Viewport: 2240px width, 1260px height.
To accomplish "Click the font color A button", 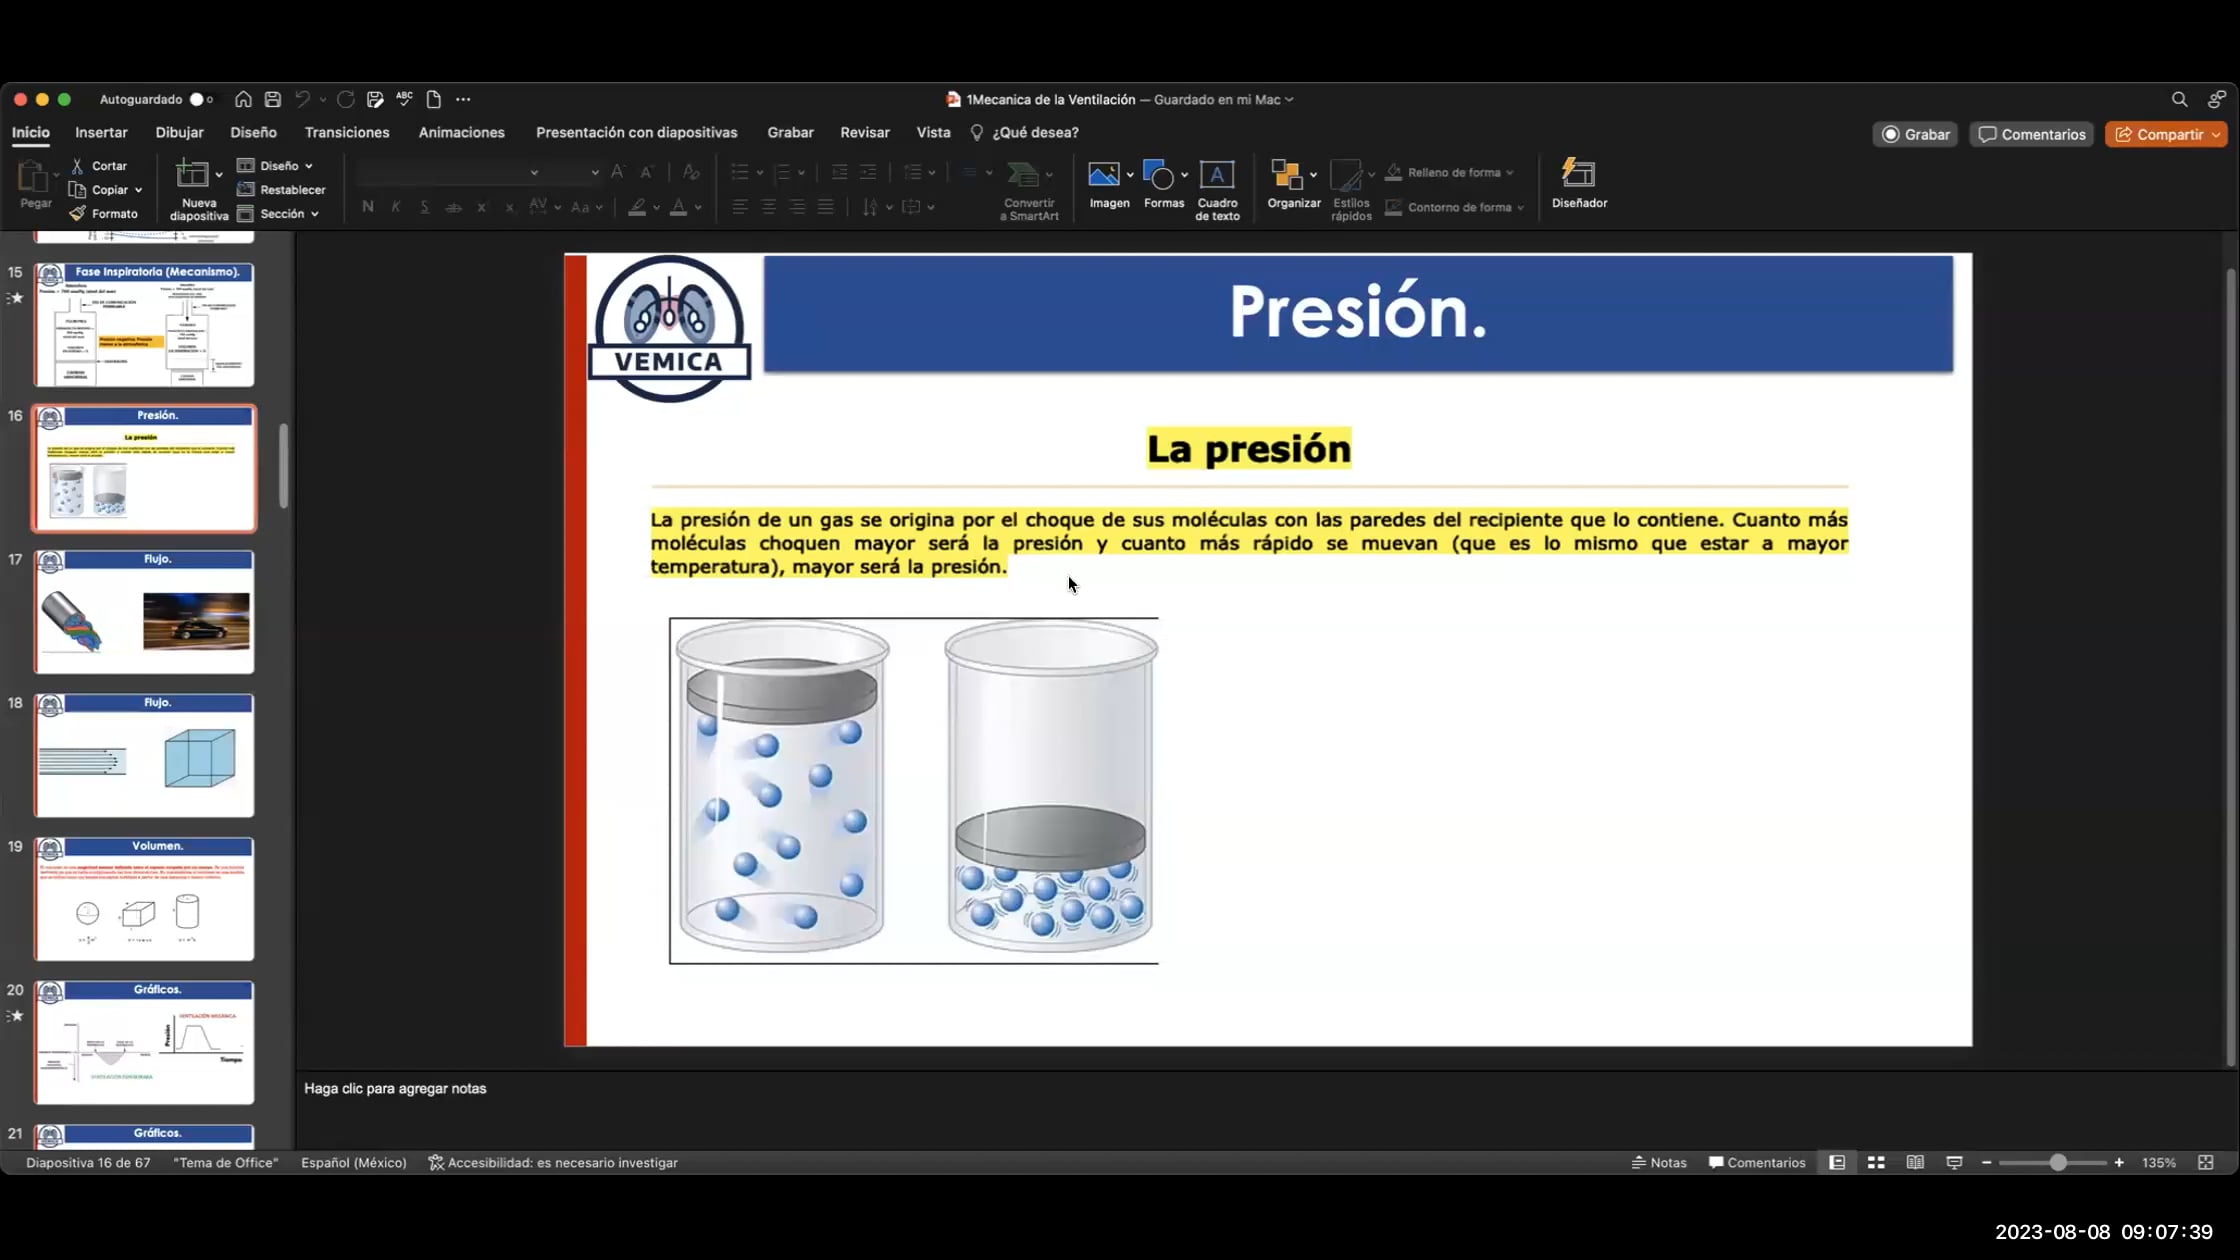I will click(x=678, y=207).
